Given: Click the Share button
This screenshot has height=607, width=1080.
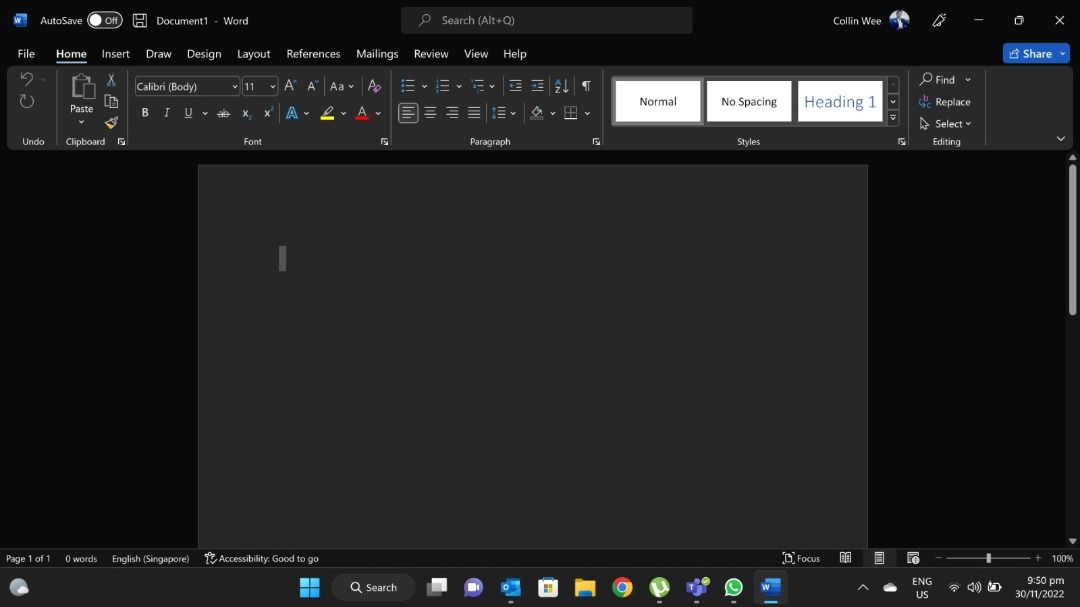Looking at the screenshot, I should point(1030,54).
